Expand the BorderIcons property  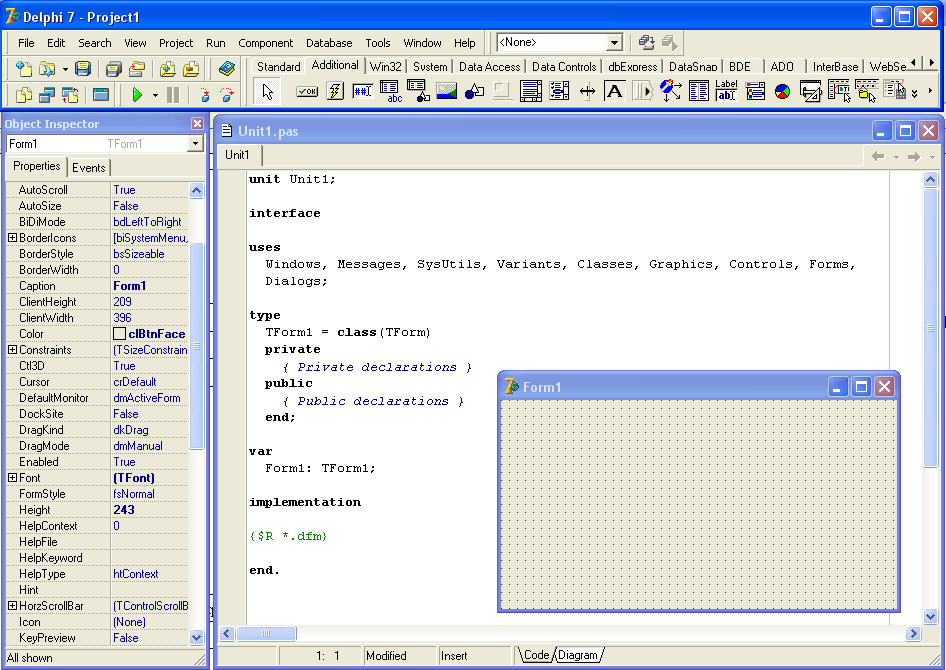(12, 238)
